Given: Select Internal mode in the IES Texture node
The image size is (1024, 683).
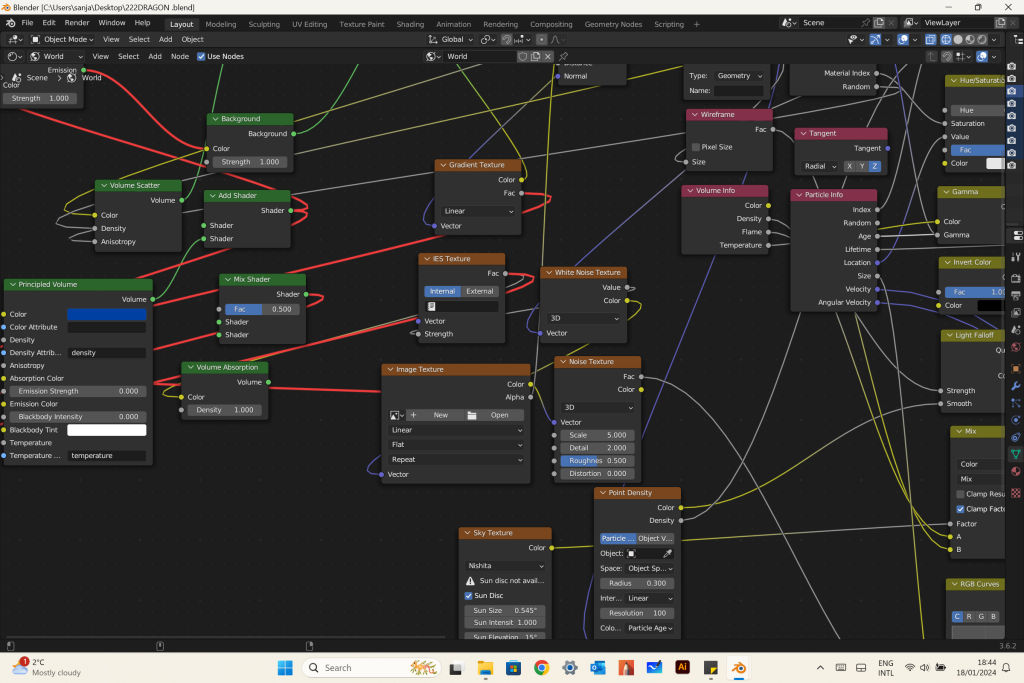Looking at the screenshot, I should coord(442,291).
